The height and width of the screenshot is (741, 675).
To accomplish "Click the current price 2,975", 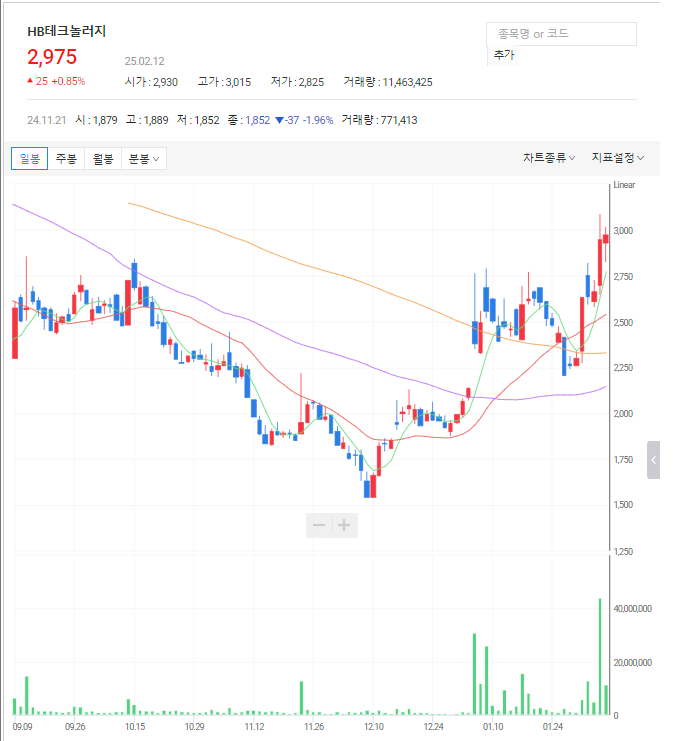I will tap(52, 57).
